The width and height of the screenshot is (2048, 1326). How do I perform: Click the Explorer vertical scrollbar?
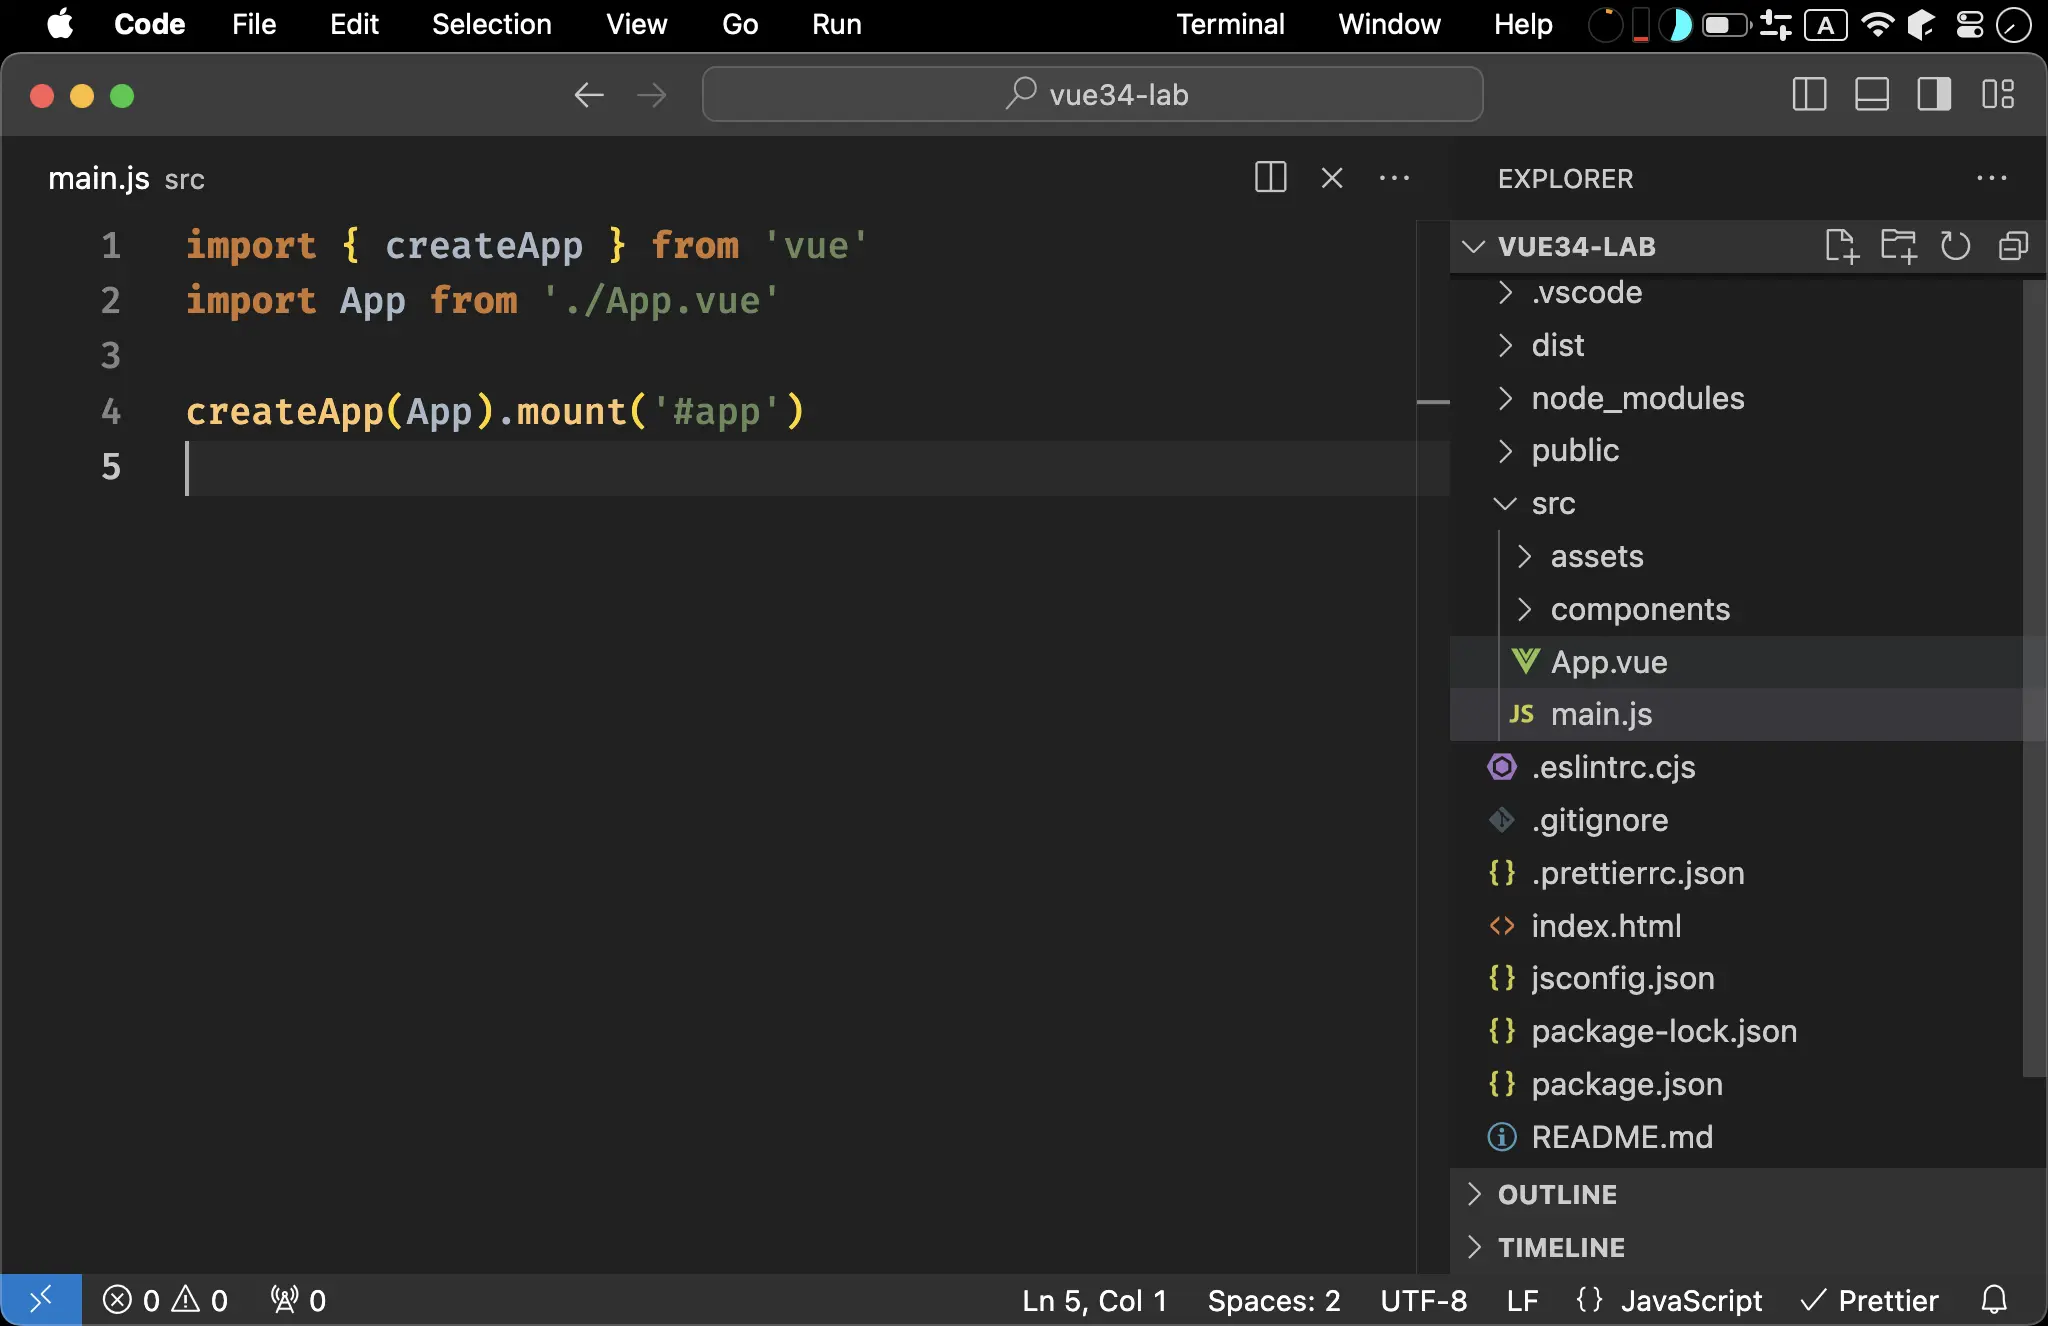[2034, 678]
